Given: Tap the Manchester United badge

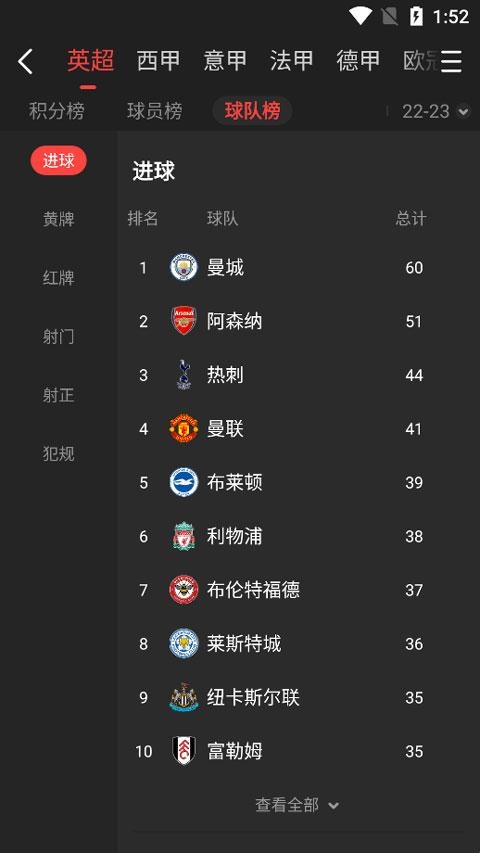Looking at the screenshot, I should point(183,429).
